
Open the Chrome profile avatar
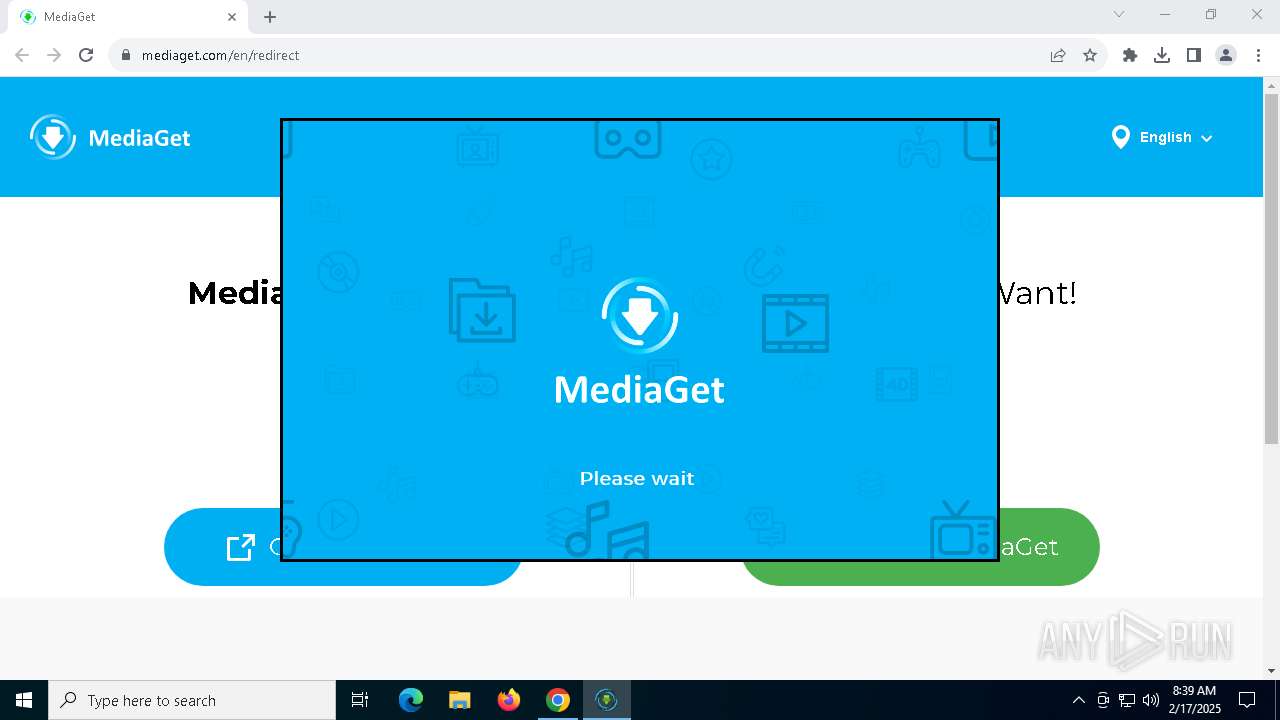click(1226, 55)
